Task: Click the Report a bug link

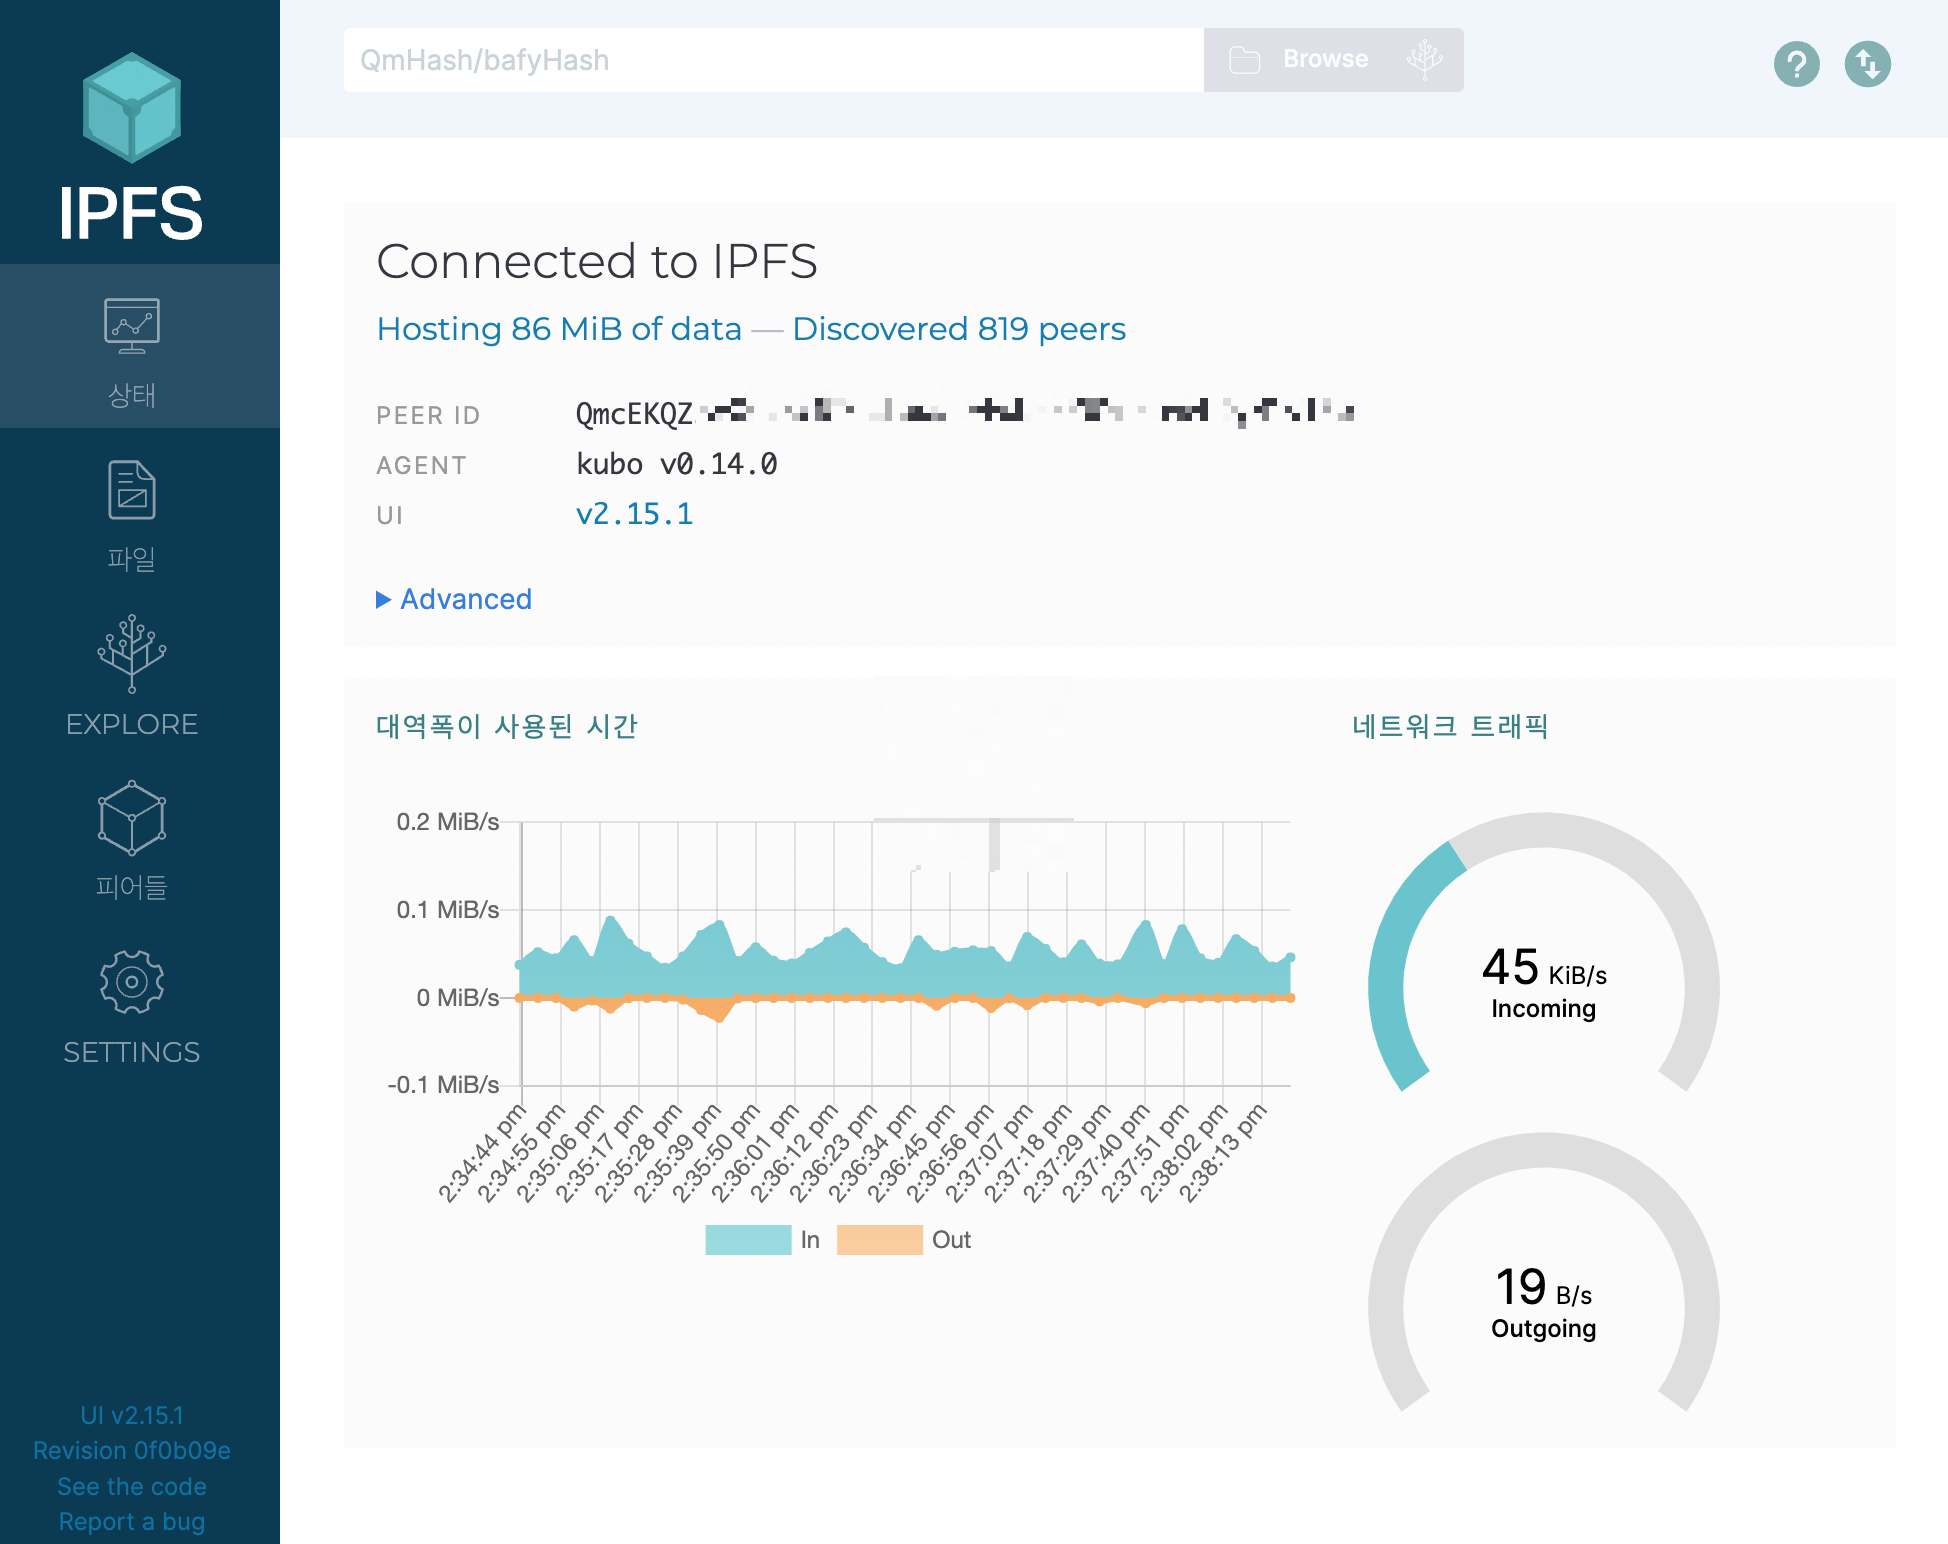Action: click(x=131, y=1521)
